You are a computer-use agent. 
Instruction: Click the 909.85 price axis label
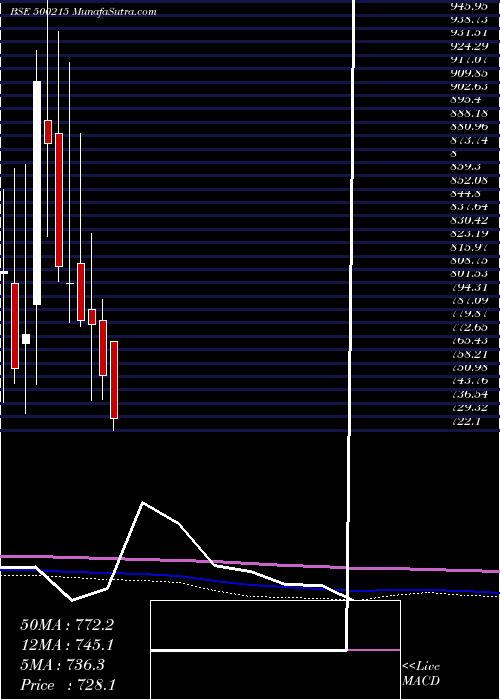pos(469,73)
